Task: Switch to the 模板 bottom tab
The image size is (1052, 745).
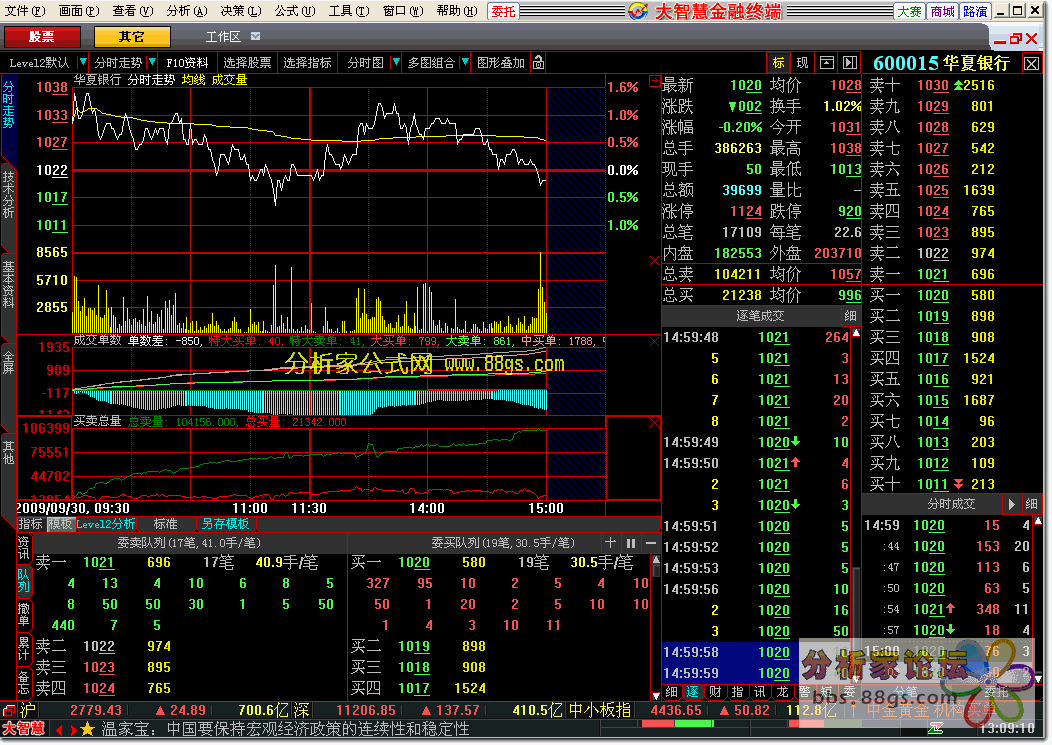Action: [x=60, y=524]
